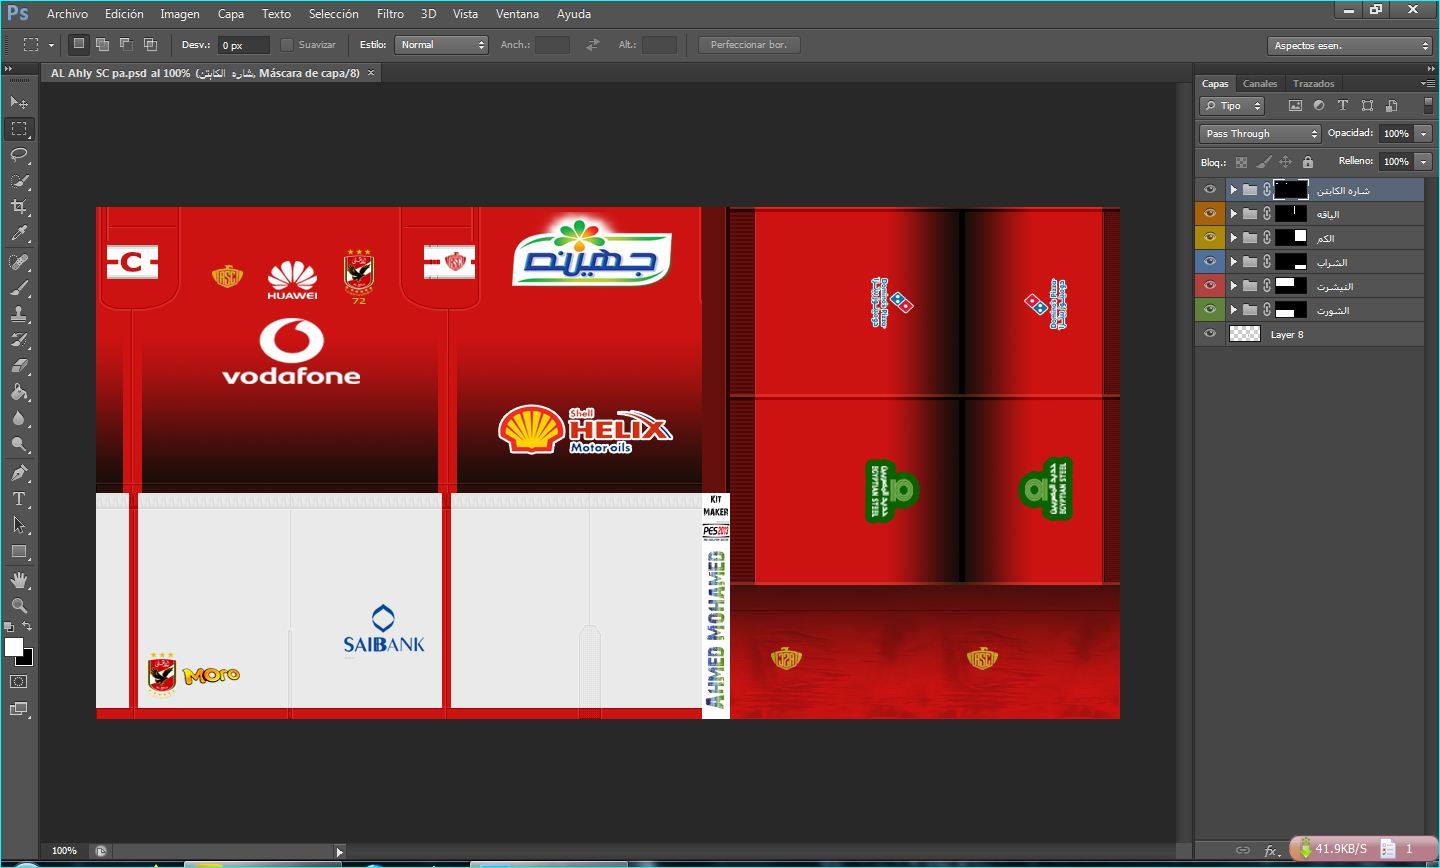Hide the Layer 8 layer
Viewport: 1440px width, 868px height.
click(x=1210, y=334)
